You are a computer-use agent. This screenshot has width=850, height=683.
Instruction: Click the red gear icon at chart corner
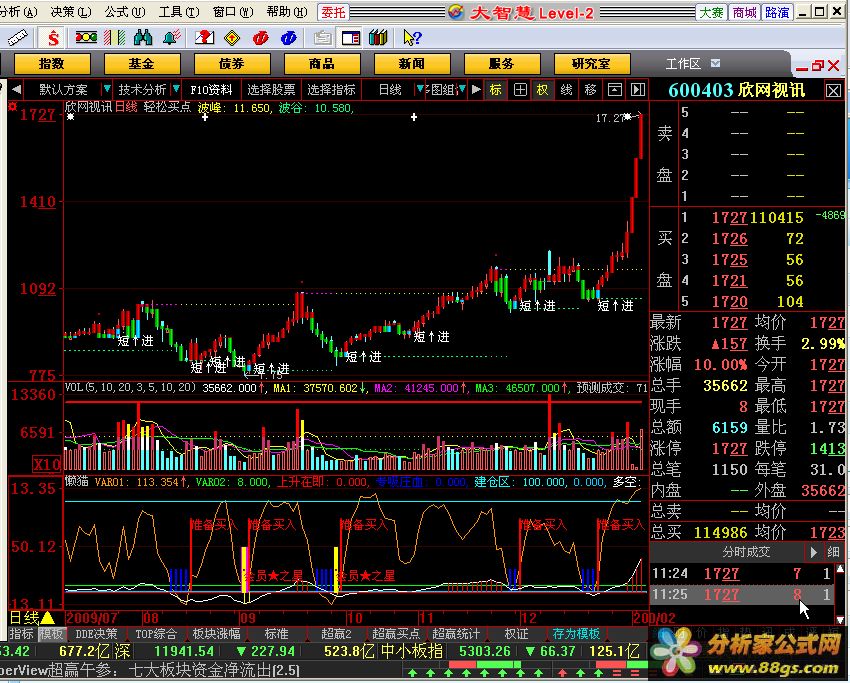point(12,106)
